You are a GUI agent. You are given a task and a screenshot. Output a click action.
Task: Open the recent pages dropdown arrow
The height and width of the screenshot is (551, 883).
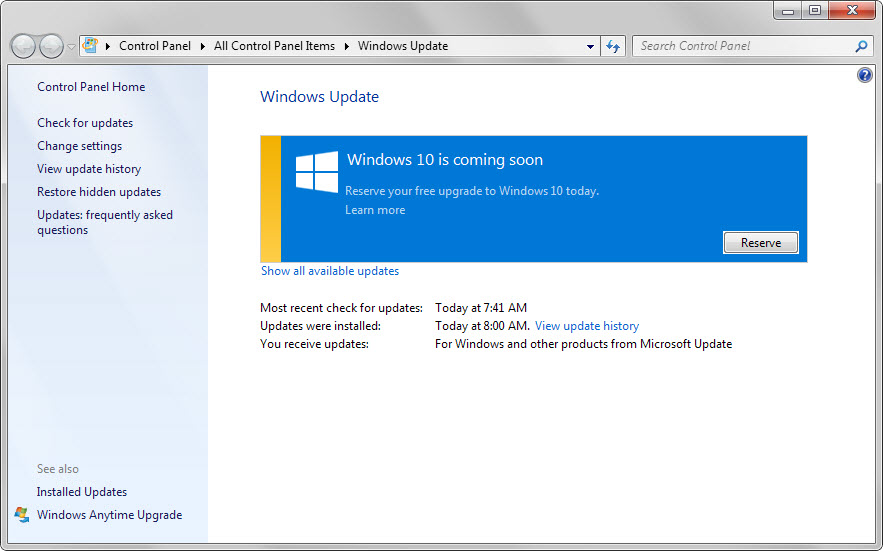click(71, 47)
